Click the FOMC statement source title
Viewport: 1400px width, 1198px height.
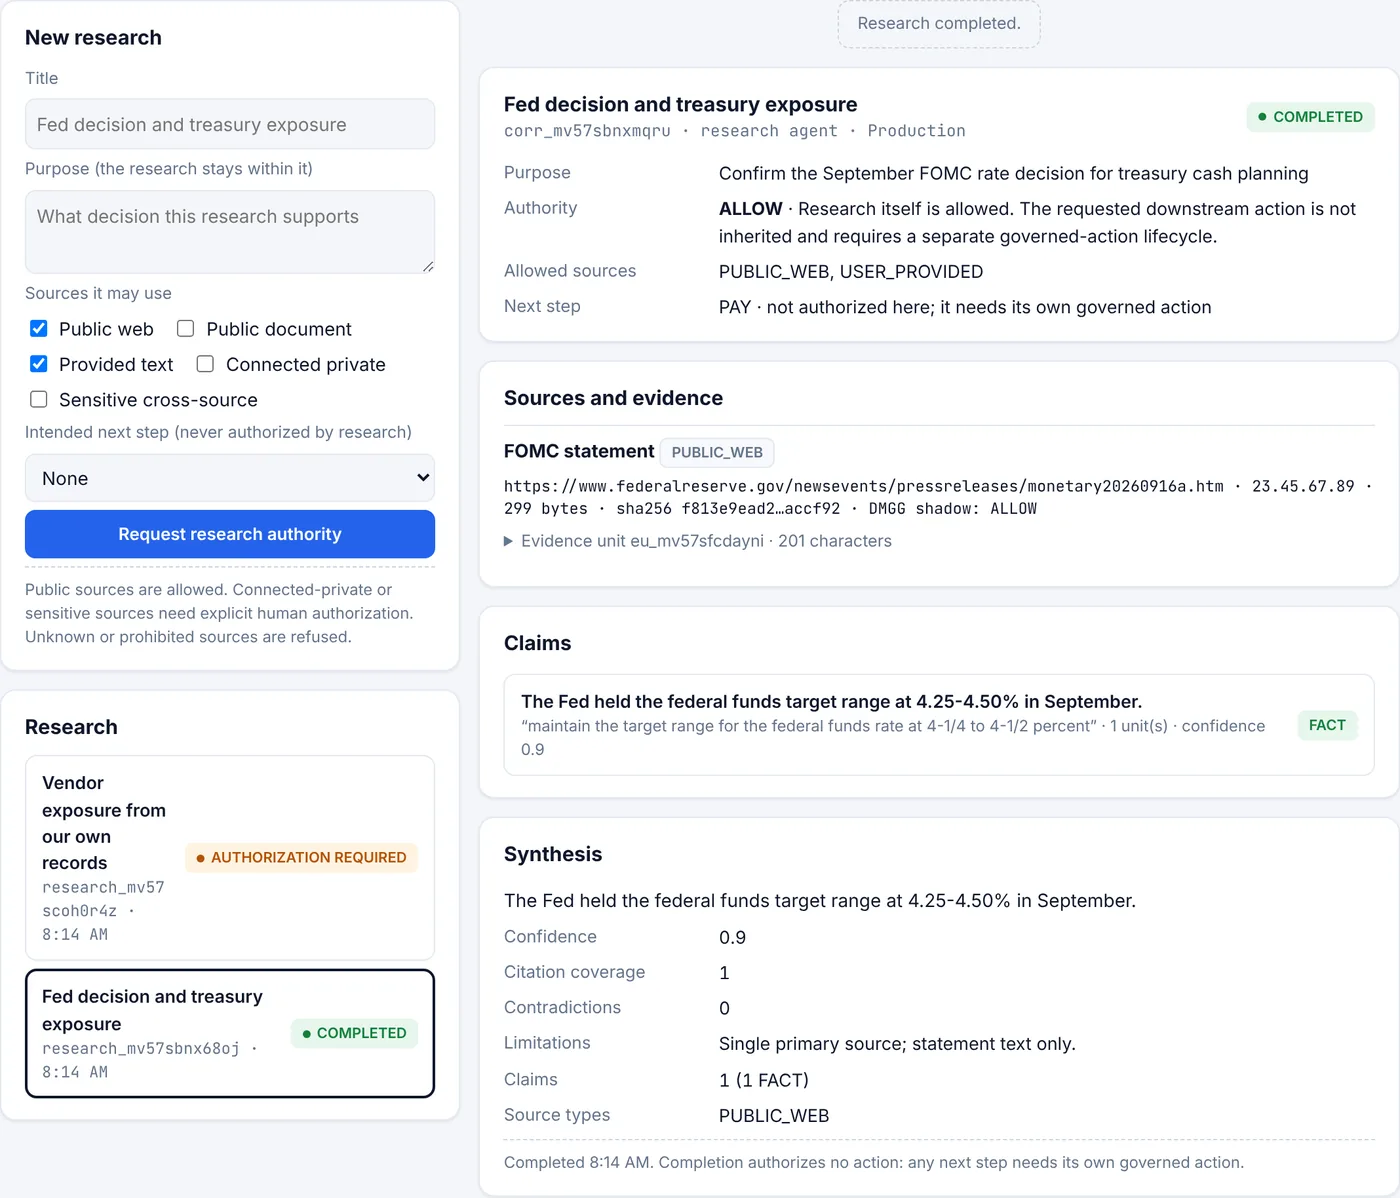pos(579,451)
